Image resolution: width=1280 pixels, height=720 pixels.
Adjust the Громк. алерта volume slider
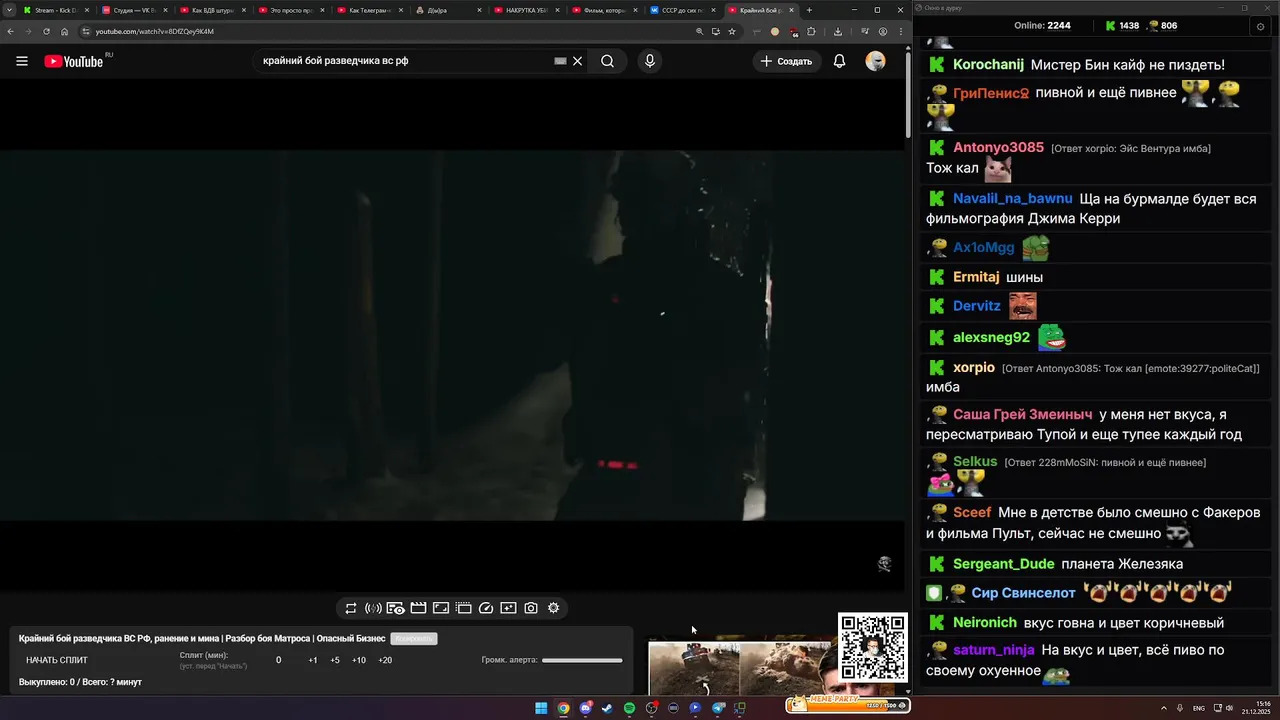click(x=582, y=660)
